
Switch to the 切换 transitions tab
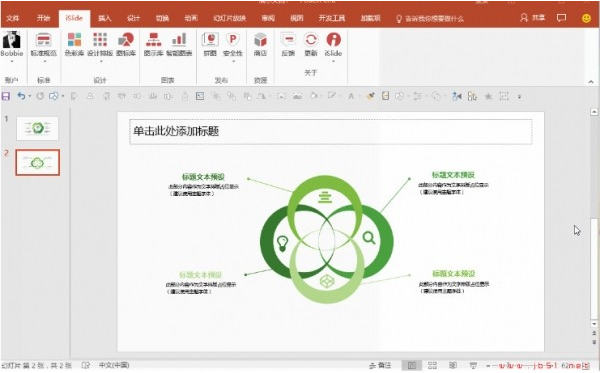pyautogui.click(x=162, y=18)
